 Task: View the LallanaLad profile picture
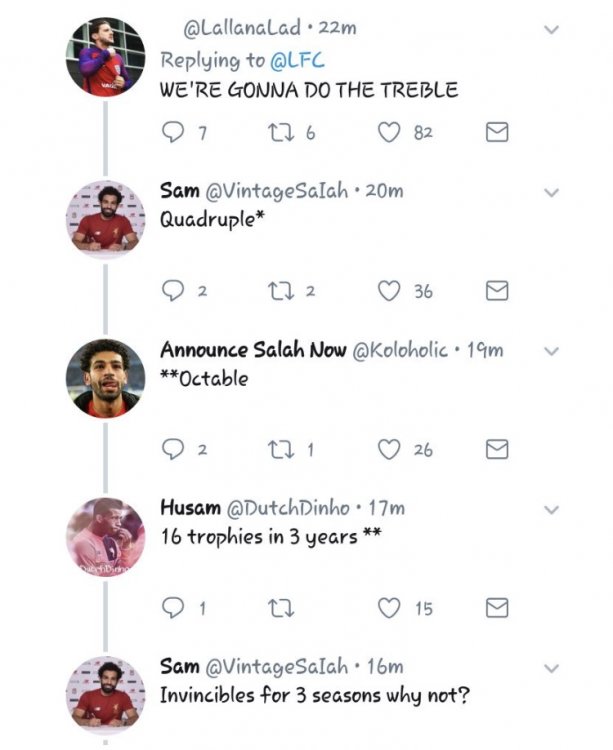pyautogui.click(x=105, y=57)
